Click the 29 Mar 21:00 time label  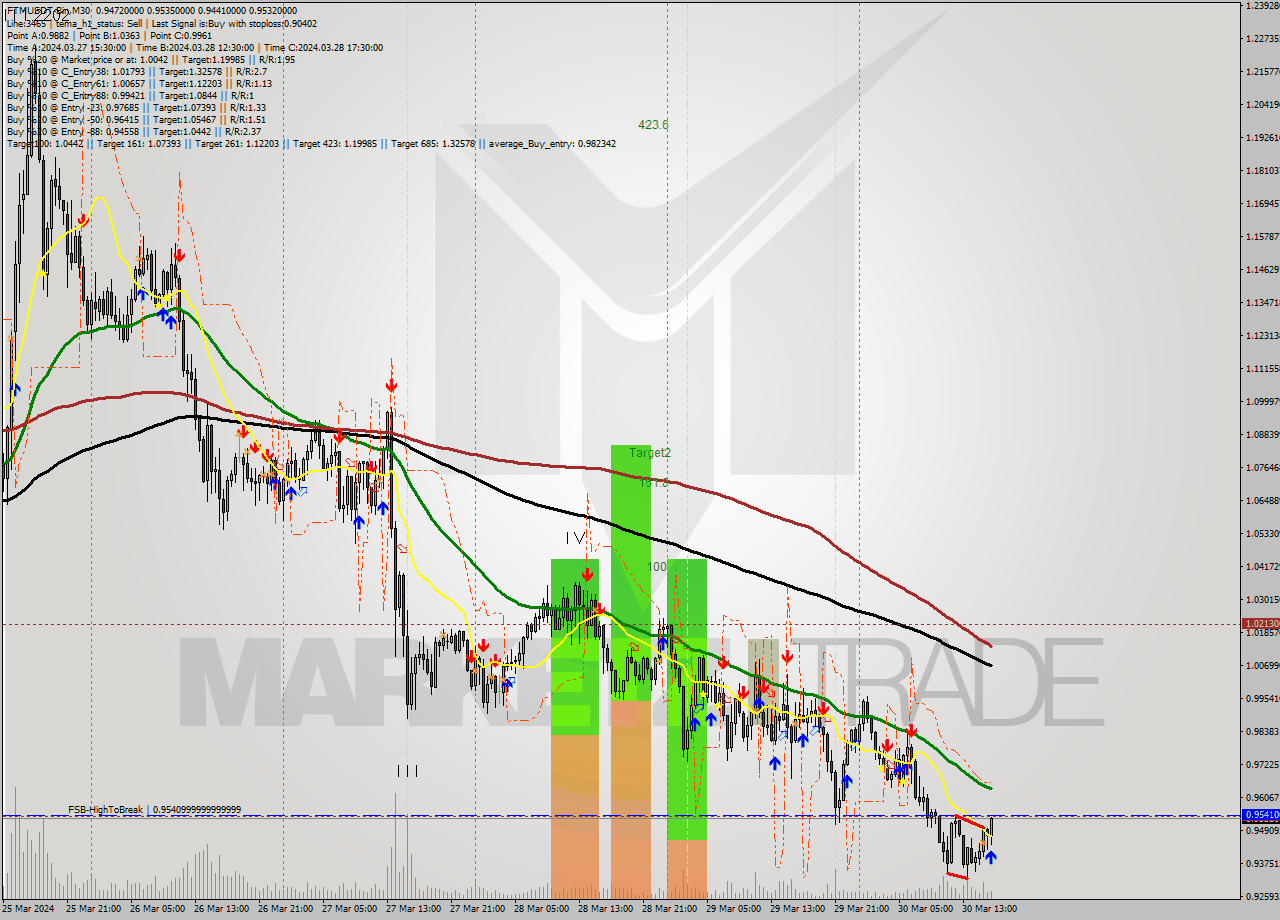[860, 909]
